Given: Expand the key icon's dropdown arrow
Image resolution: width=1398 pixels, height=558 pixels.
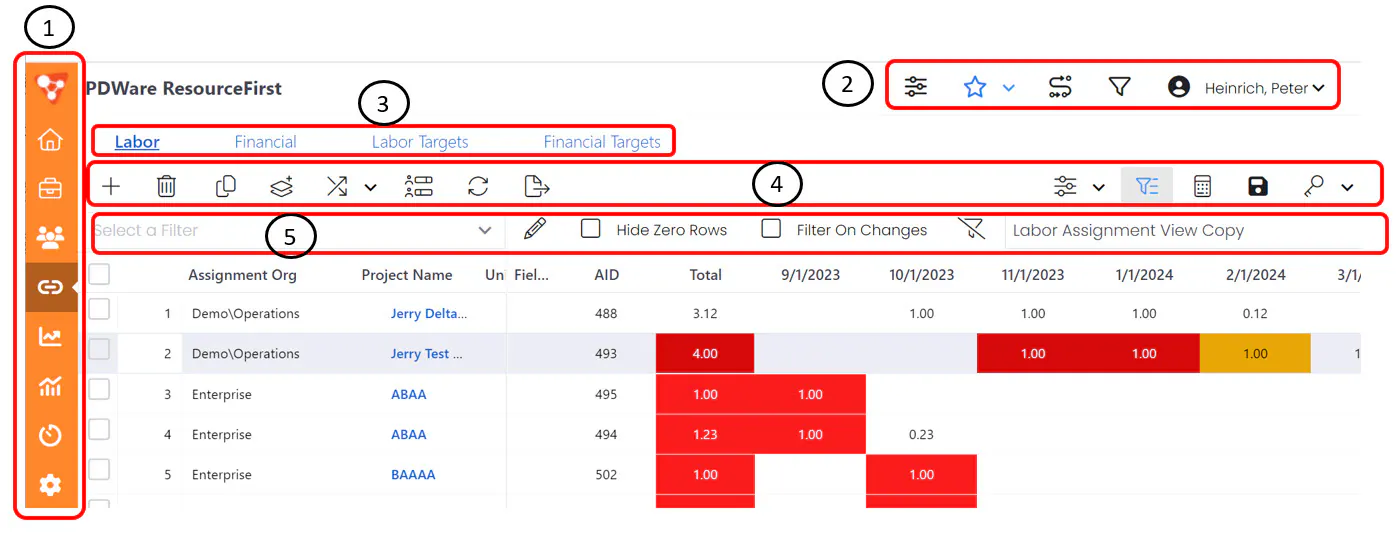Looking at the screenshot, I should 1347,187.
